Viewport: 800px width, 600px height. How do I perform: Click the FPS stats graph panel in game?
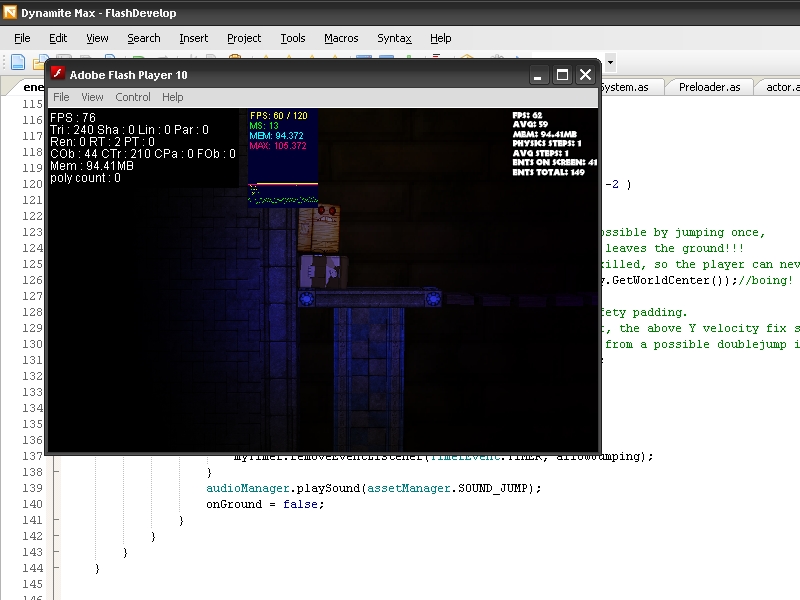283,157
